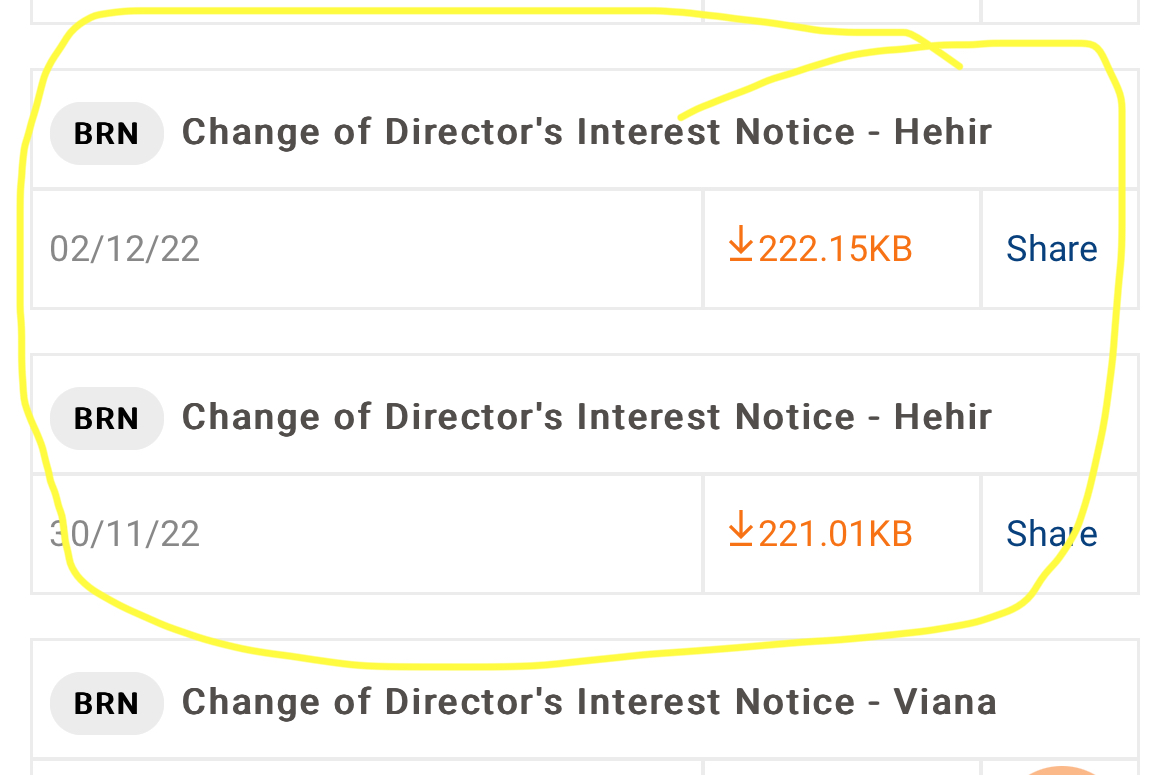Tap orange floating circle at bottom right
The image size is (1170, 775).
(x=1062, y=768)
